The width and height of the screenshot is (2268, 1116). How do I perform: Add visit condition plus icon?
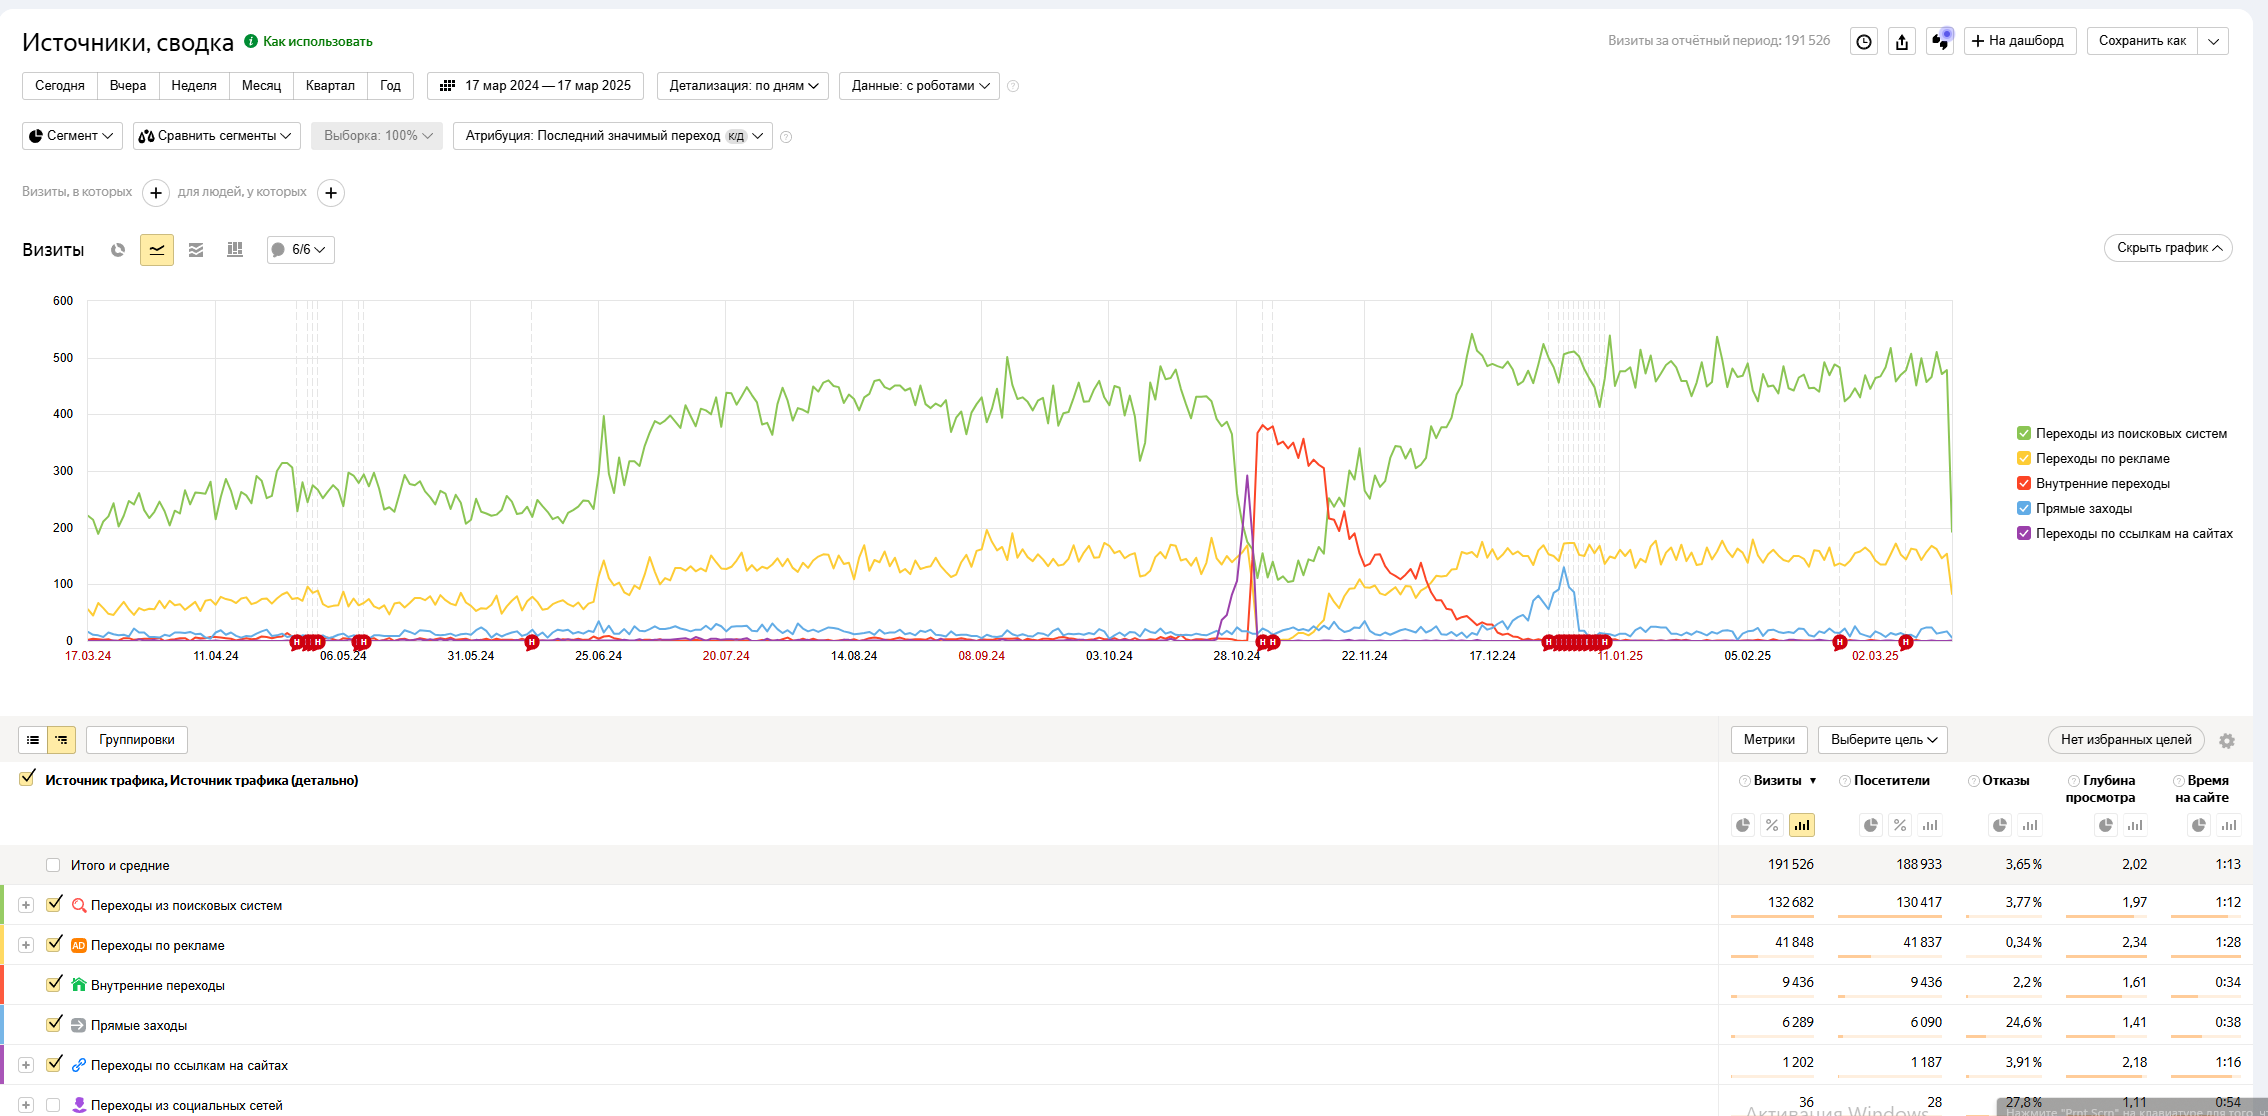click(156, 192)
